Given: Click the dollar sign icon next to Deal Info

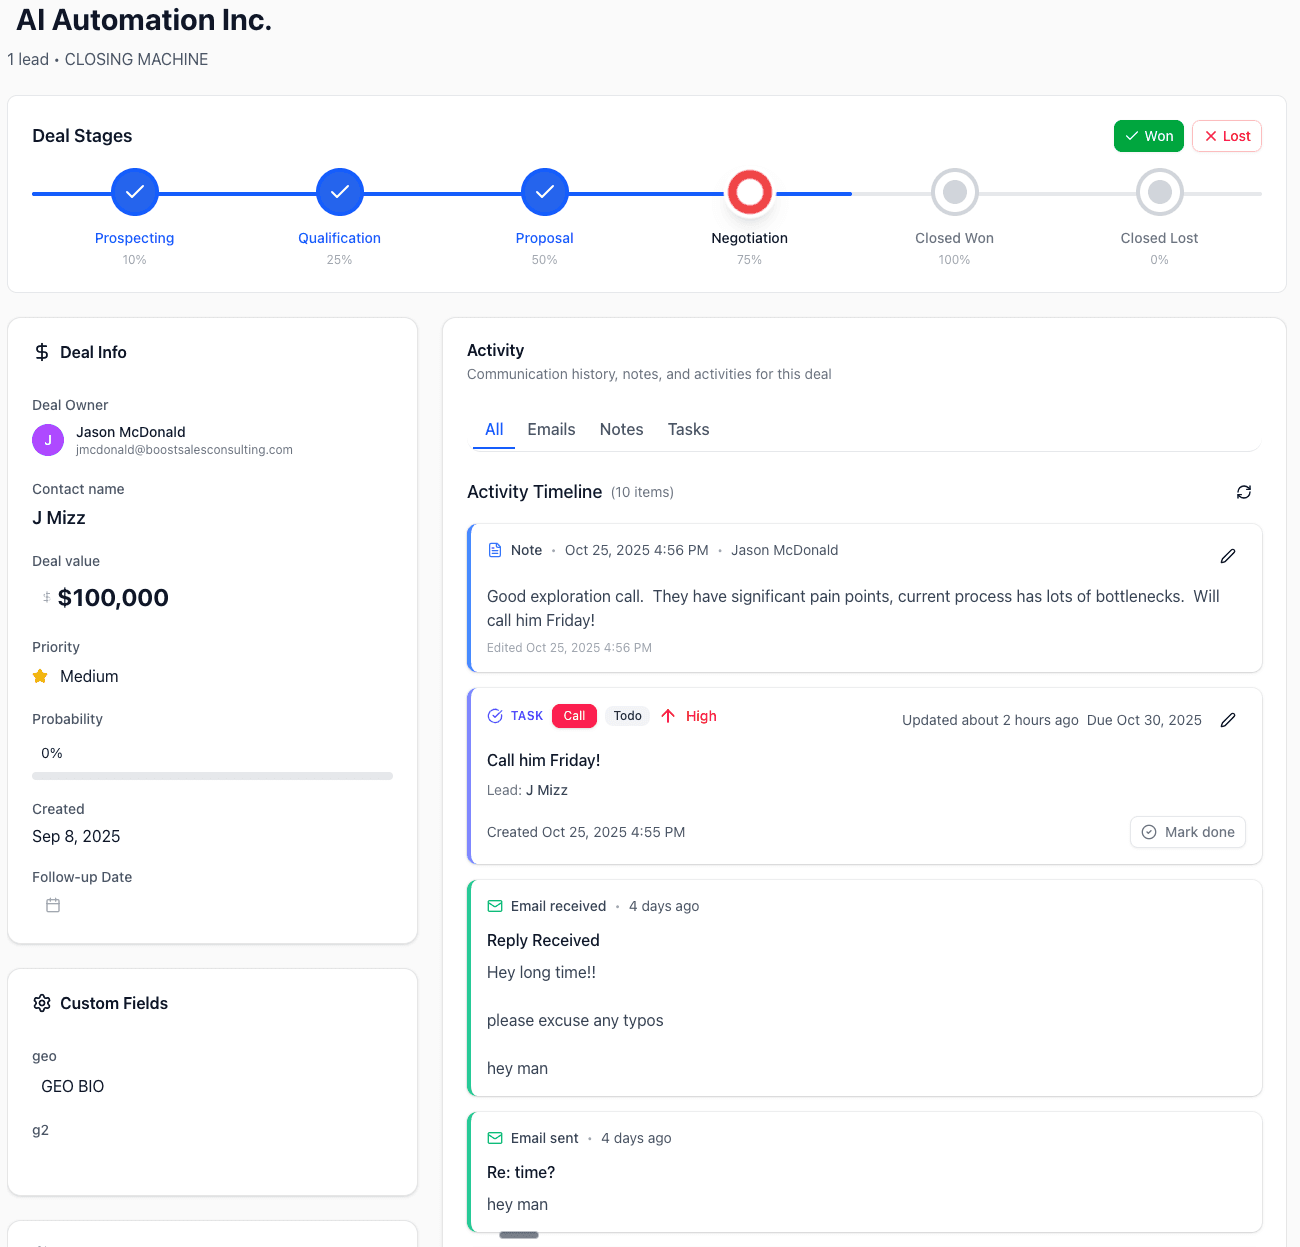Looking at the screenshot, I should (41, 352).
